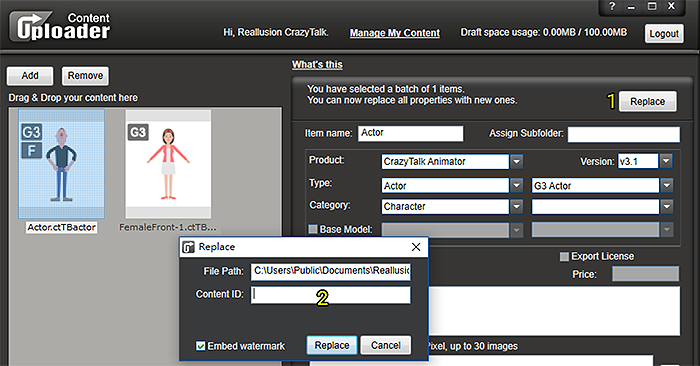Viewport: 700px width, 366px height.
Task: Close the Content Uploader window
Action: coord(671,6)
